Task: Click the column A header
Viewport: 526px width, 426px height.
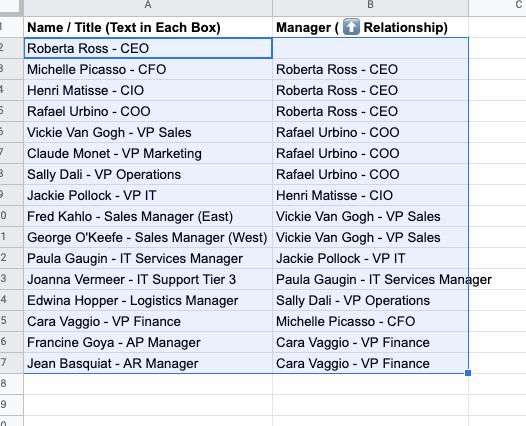Action: pos(148,5)
